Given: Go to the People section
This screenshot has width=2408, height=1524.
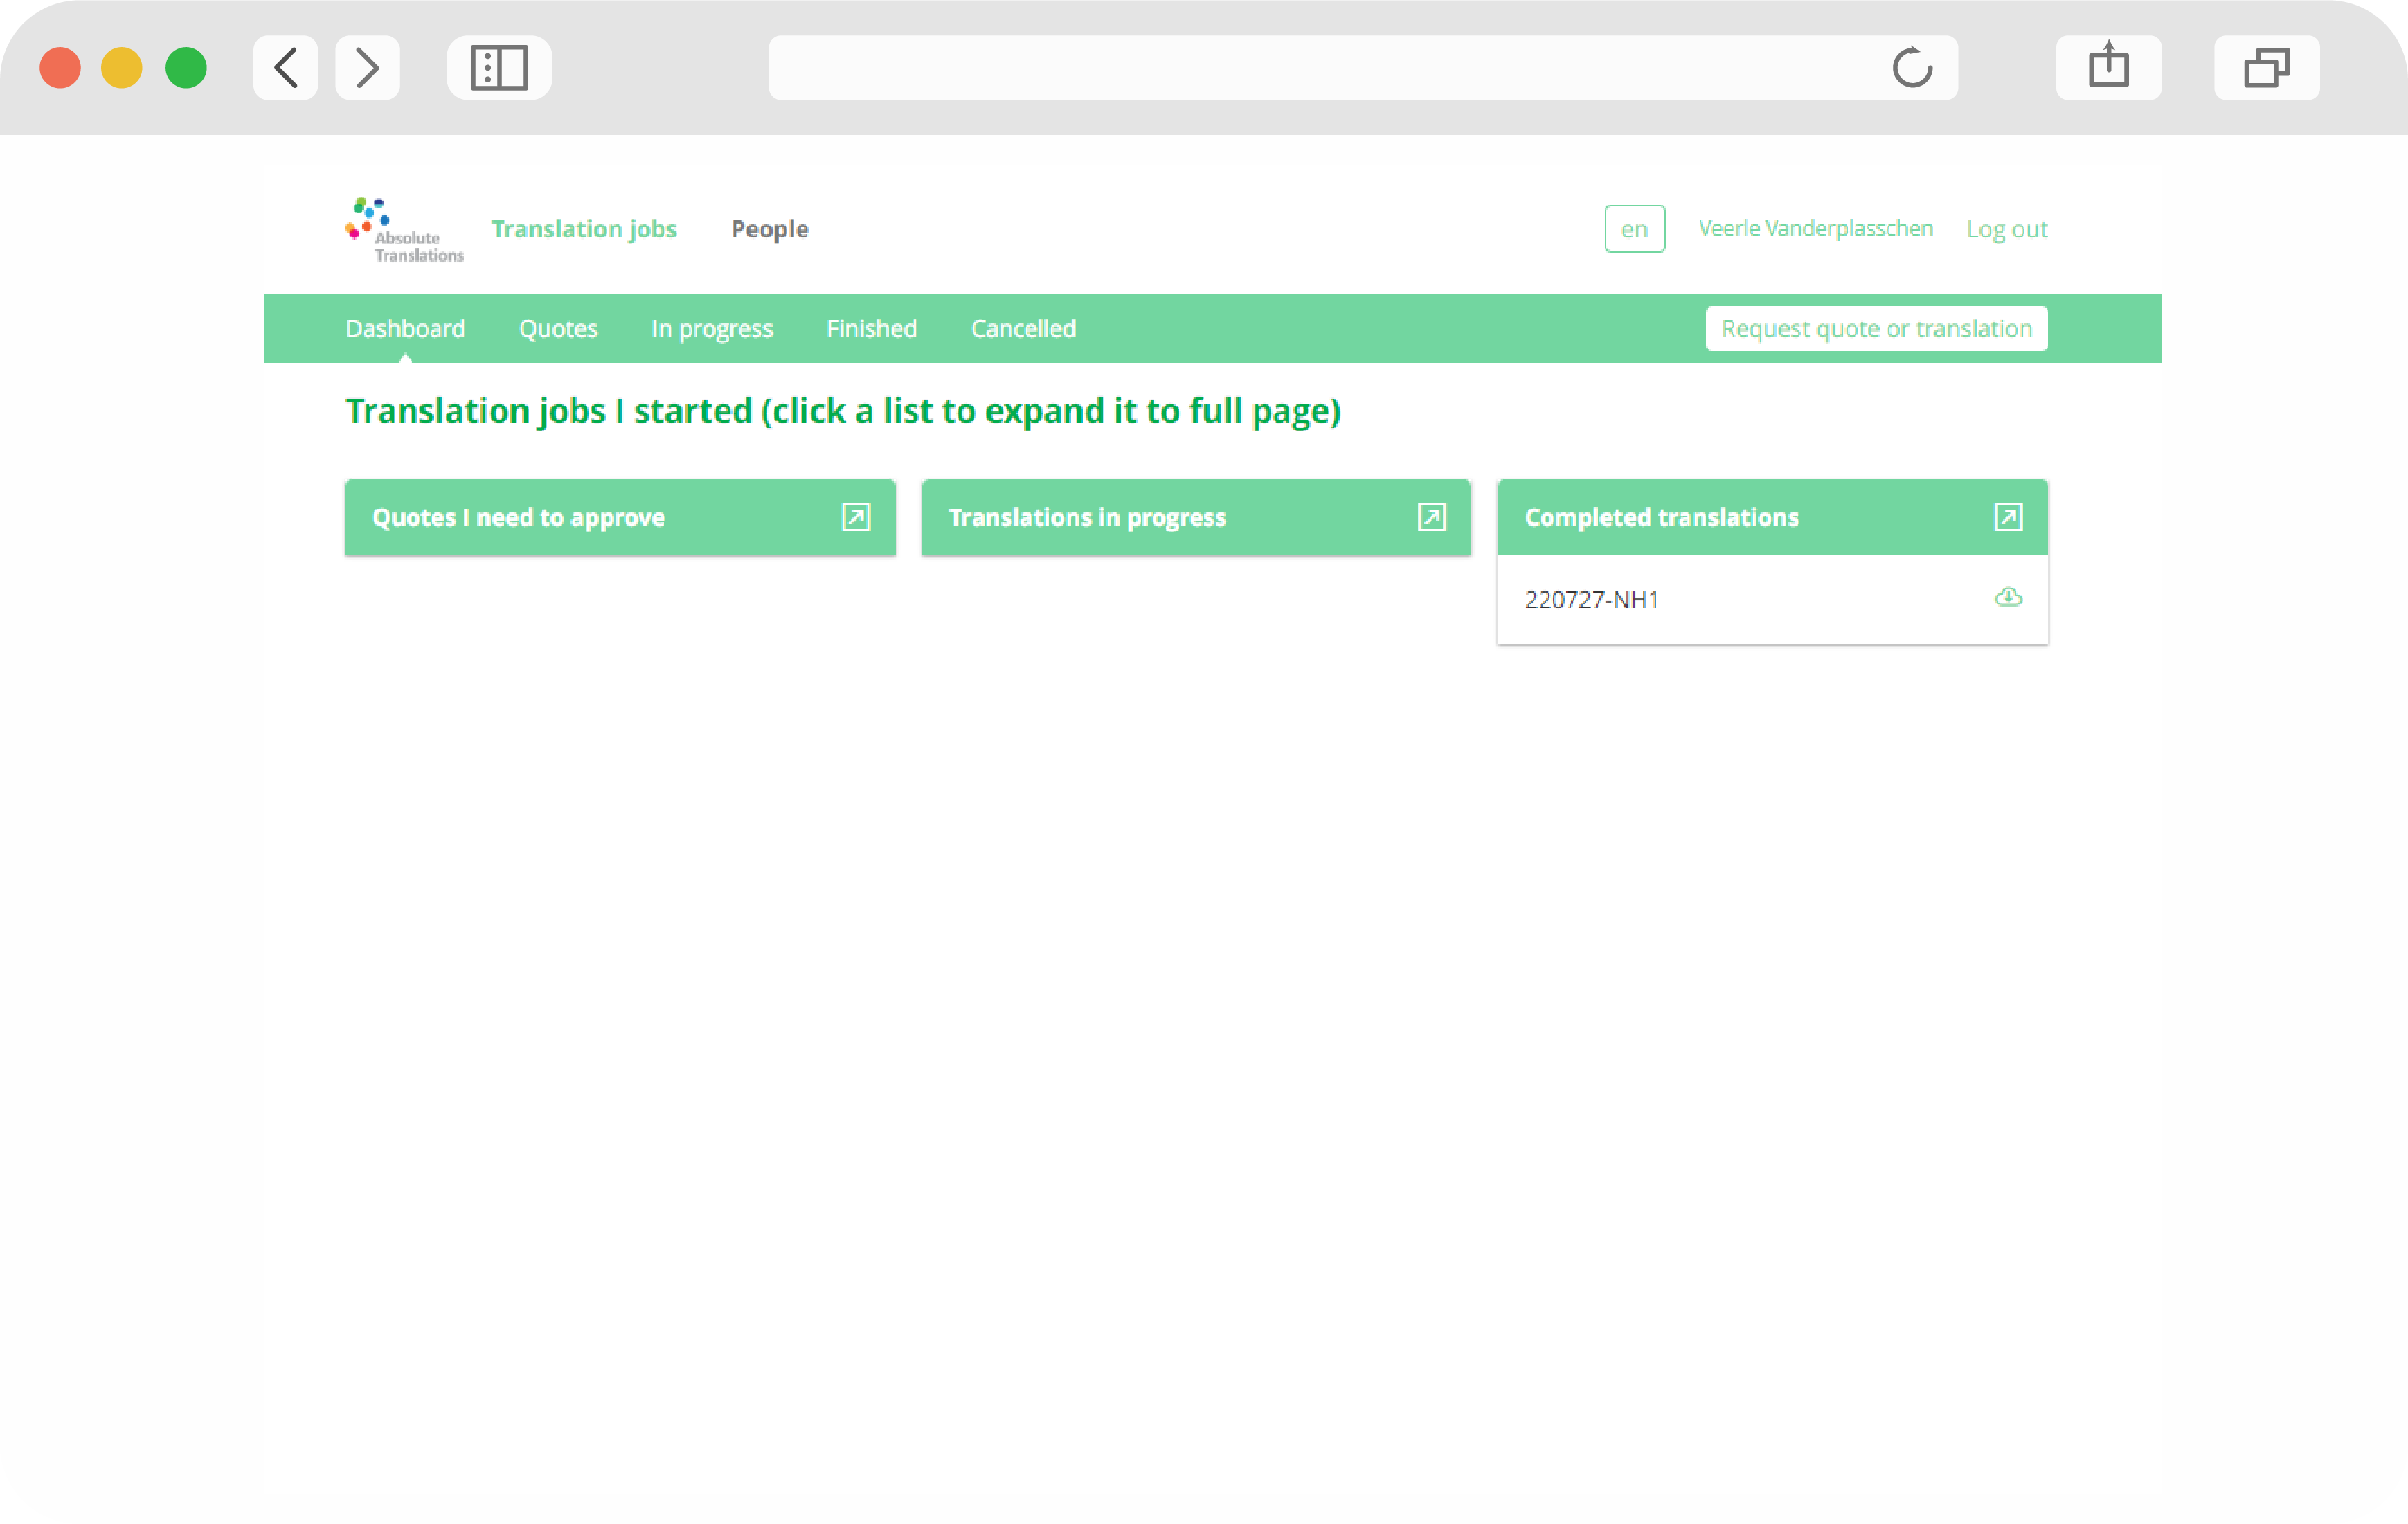Looking at the screenshot, I should coord(769,229).
